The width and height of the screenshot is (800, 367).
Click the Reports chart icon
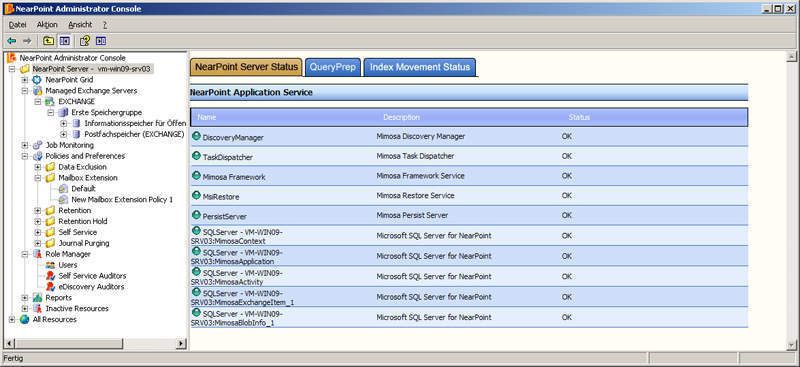point(37,298)
